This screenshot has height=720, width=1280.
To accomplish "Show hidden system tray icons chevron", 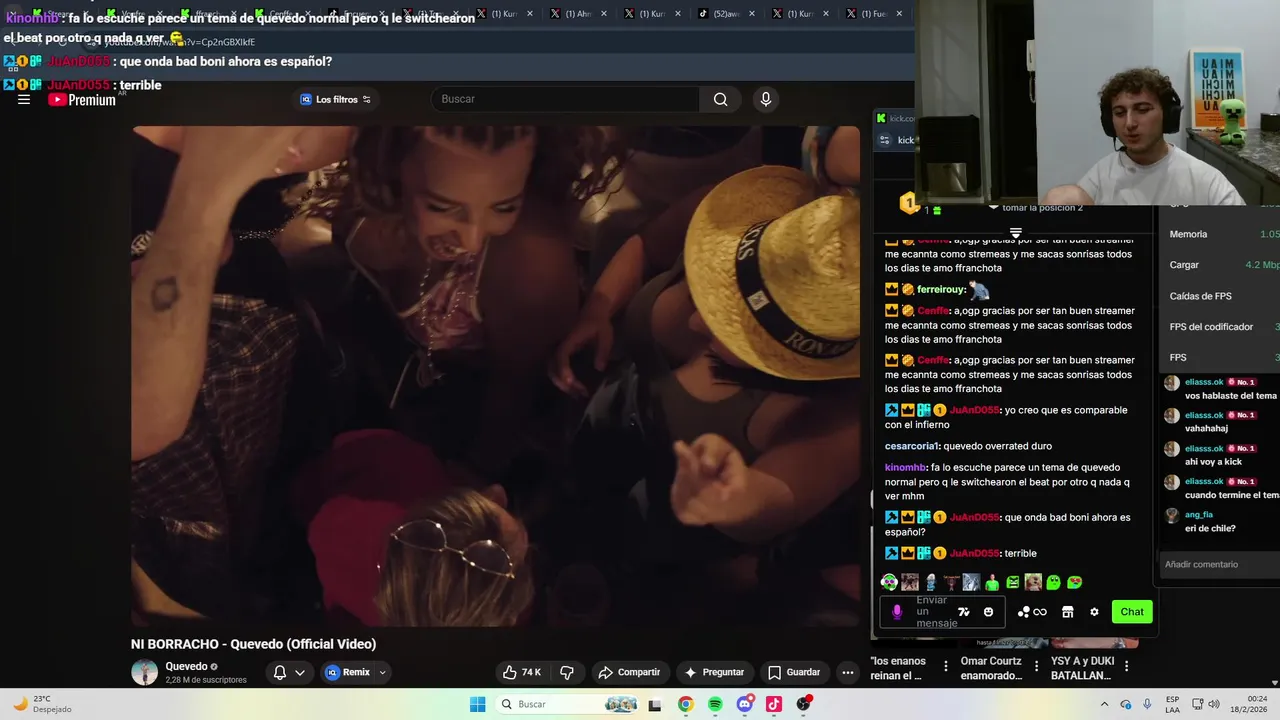I will (1103, 704).
